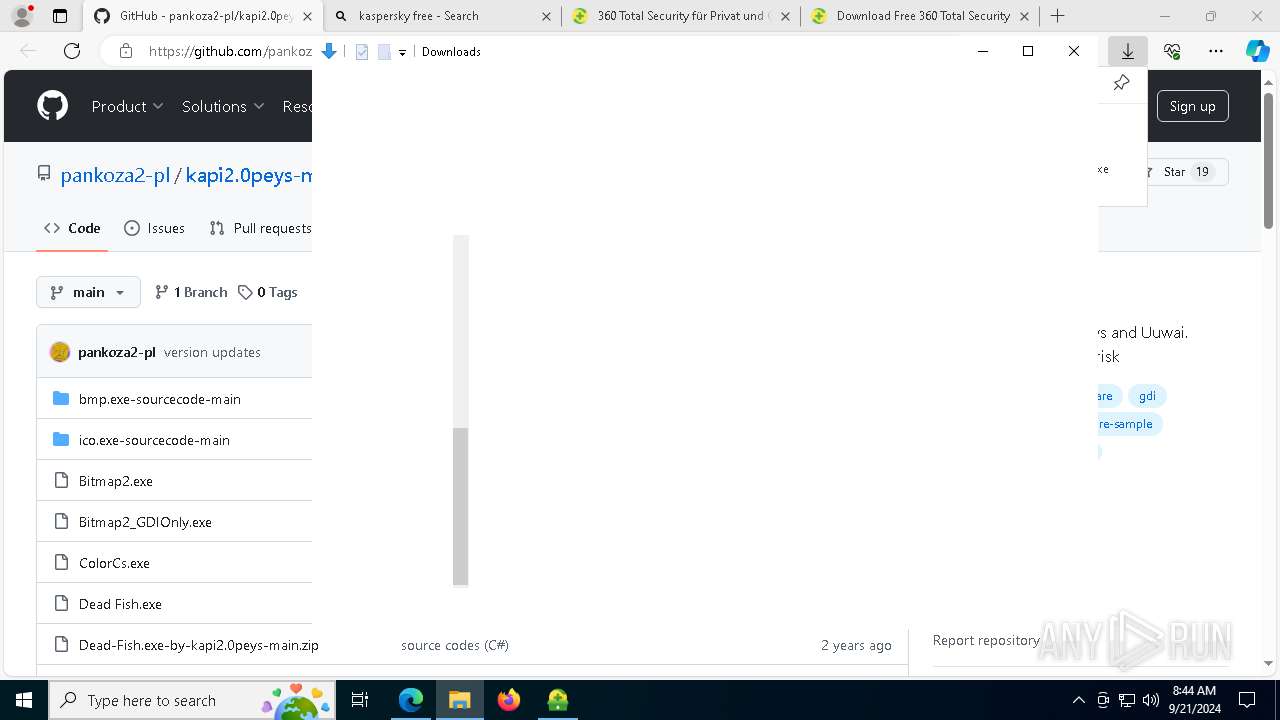1280x720 pixels.
Task: Open the Bitmap2.exe file
Action: pos(116,481)
